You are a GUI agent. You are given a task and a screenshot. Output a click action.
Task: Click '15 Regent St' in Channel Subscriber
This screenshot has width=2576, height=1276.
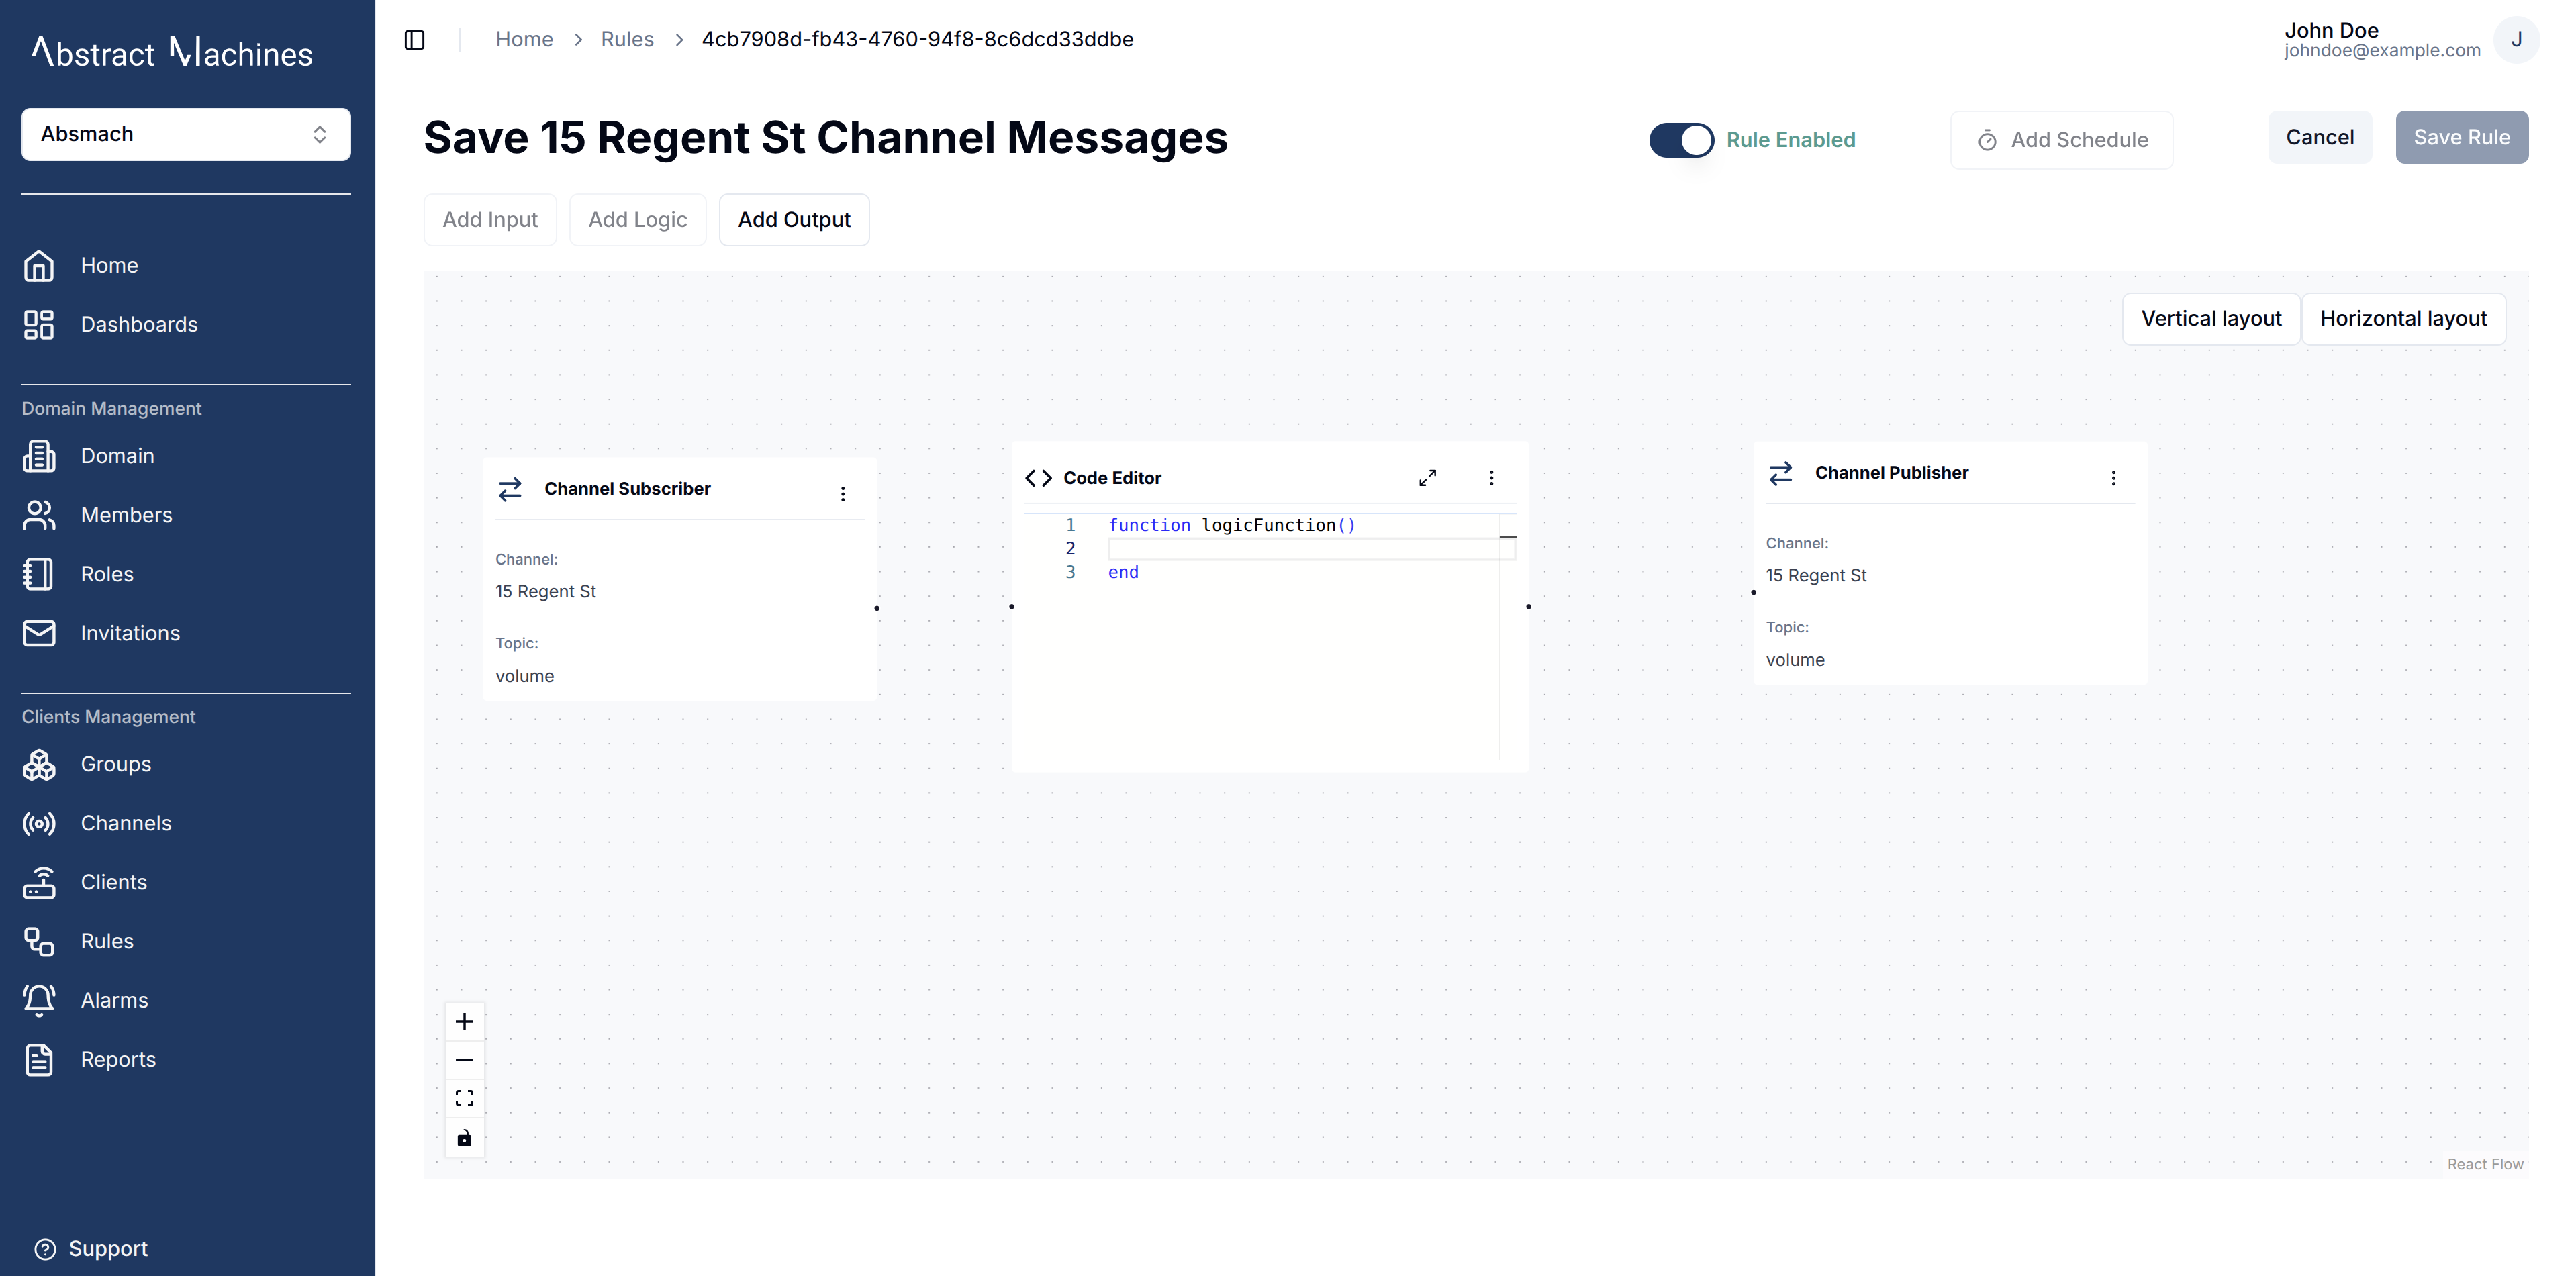(x=545, y=591)
